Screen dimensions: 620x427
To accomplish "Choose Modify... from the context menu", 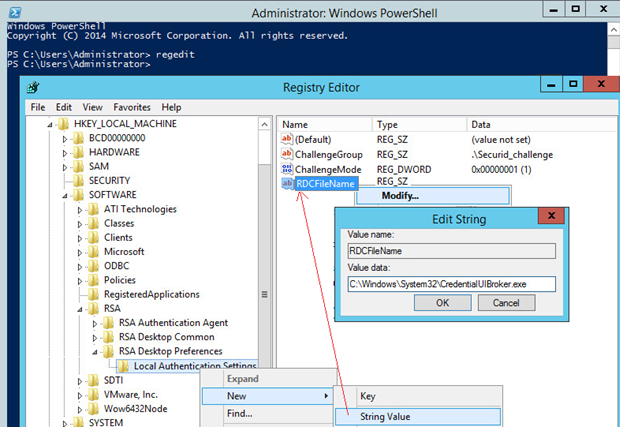I will click(400, 195).
